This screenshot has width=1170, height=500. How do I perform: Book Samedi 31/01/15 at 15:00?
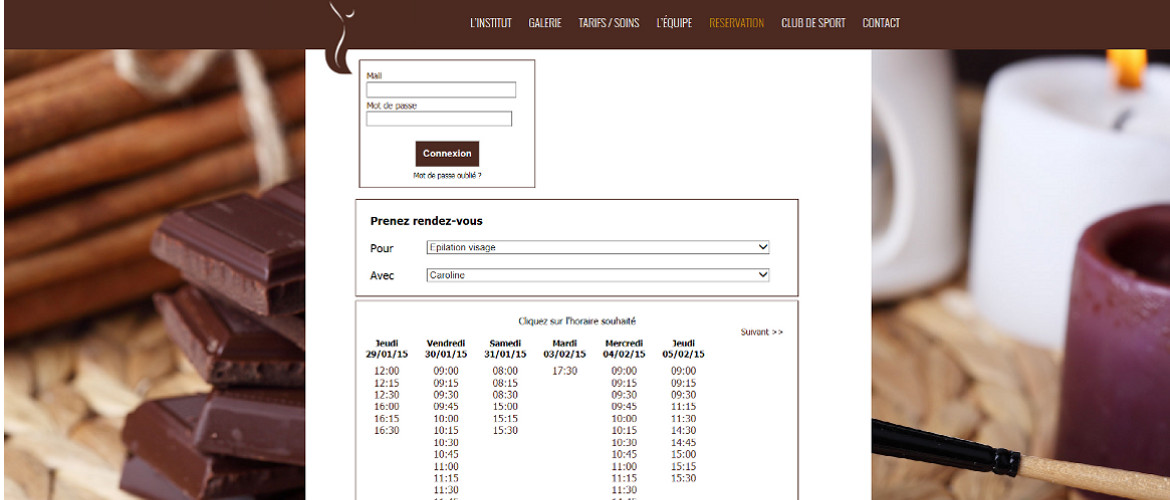coord(505,407)
